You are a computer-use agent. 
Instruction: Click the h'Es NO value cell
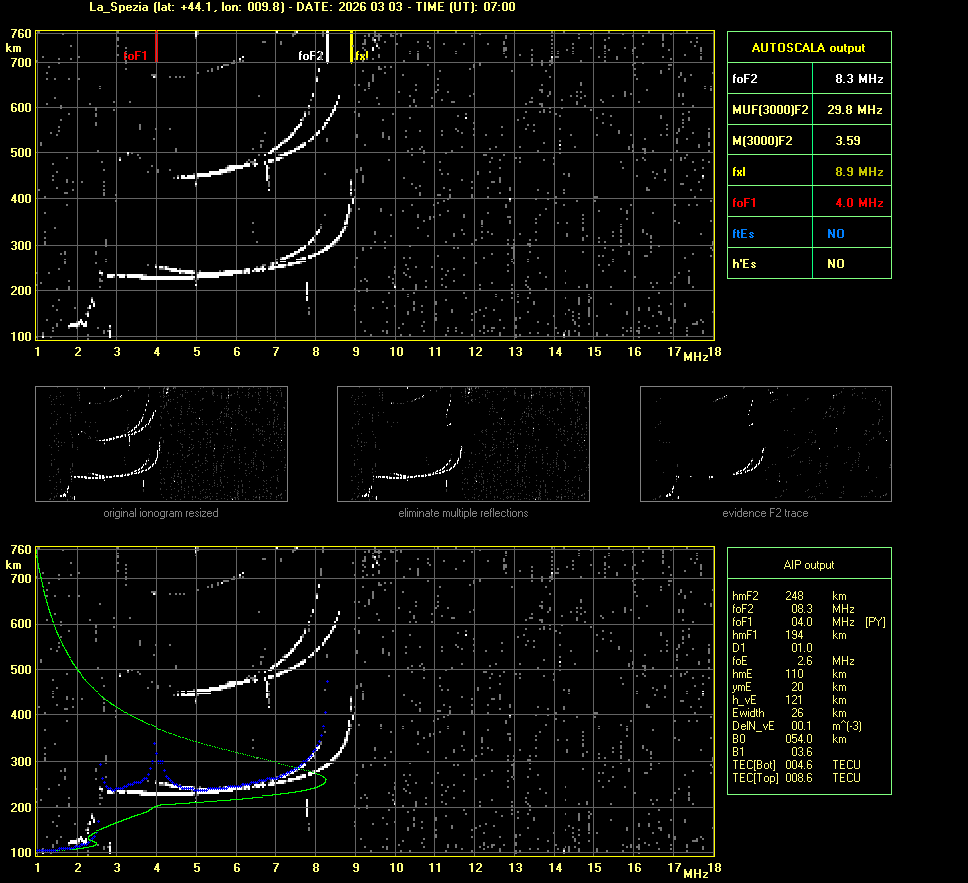click(x=835, y=264)
